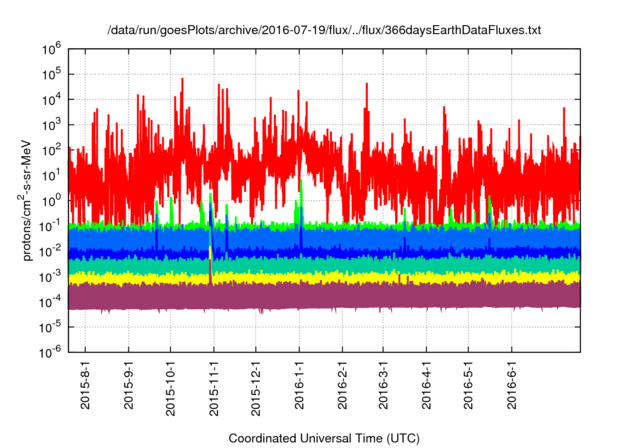This screenshot has height=448, width=640.
Task: Click the 10^-1 y-axis tick label
Action: (x=50, y=226)
